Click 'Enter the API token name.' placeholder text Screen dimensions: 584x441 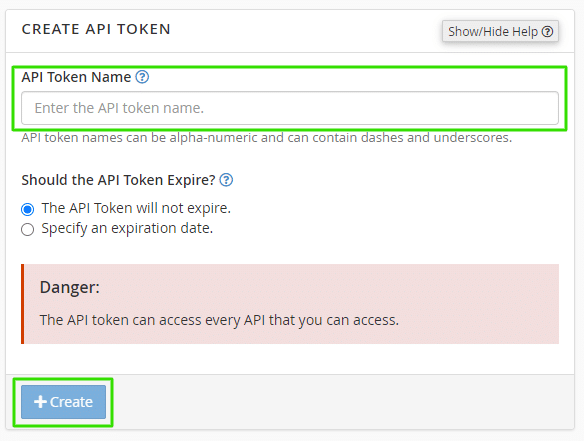[119, 108]
